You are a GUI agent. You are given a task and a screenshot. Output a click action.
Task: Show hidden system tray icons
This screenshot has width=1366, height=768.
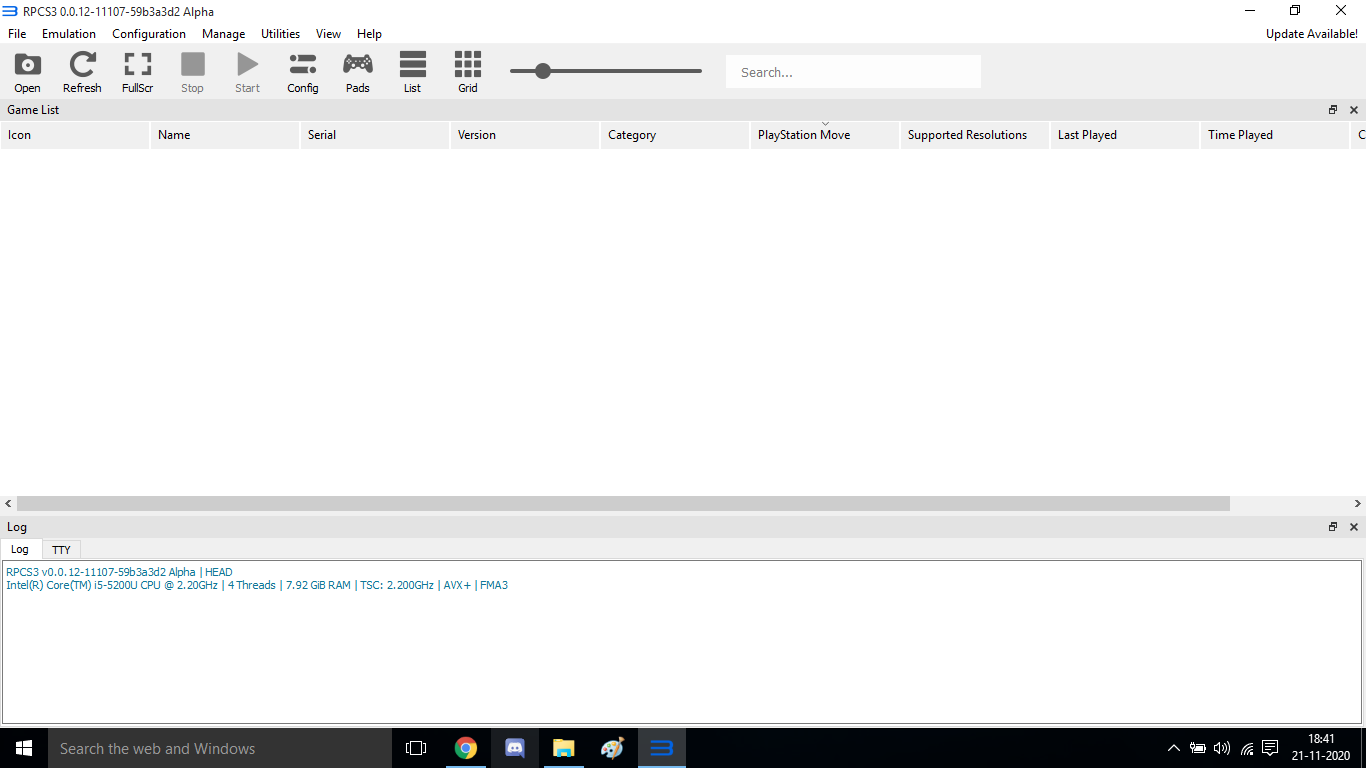click(1174, 748)
